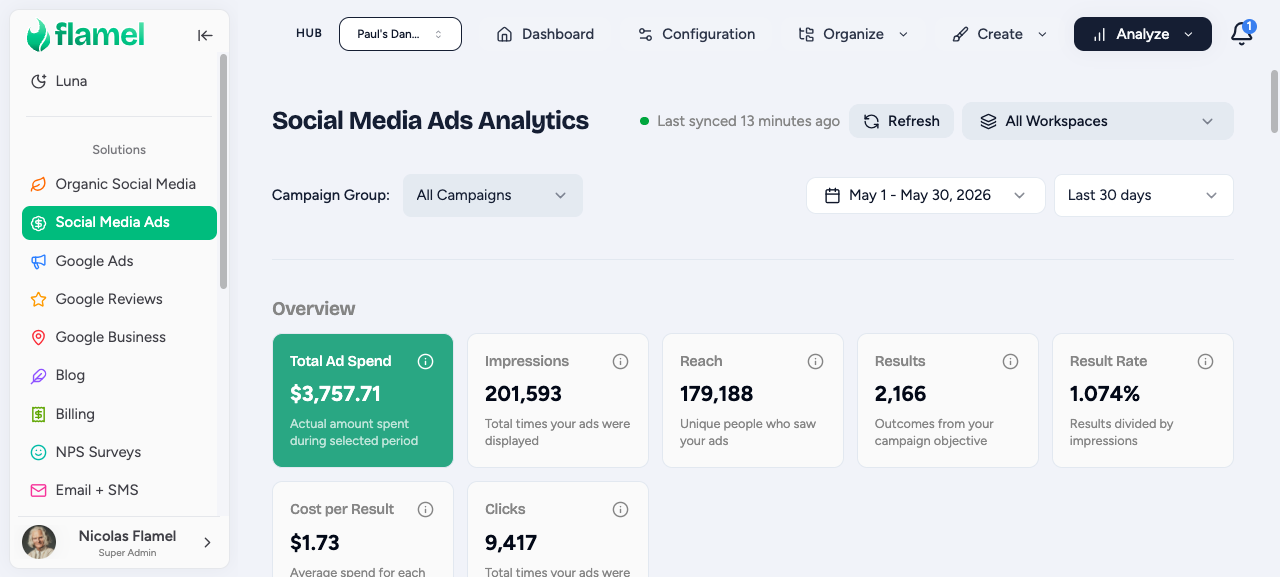Click the calendar icon in date range
This screenshot has width=1280, height=577.
pyautogui.click(x=832, y=195)
